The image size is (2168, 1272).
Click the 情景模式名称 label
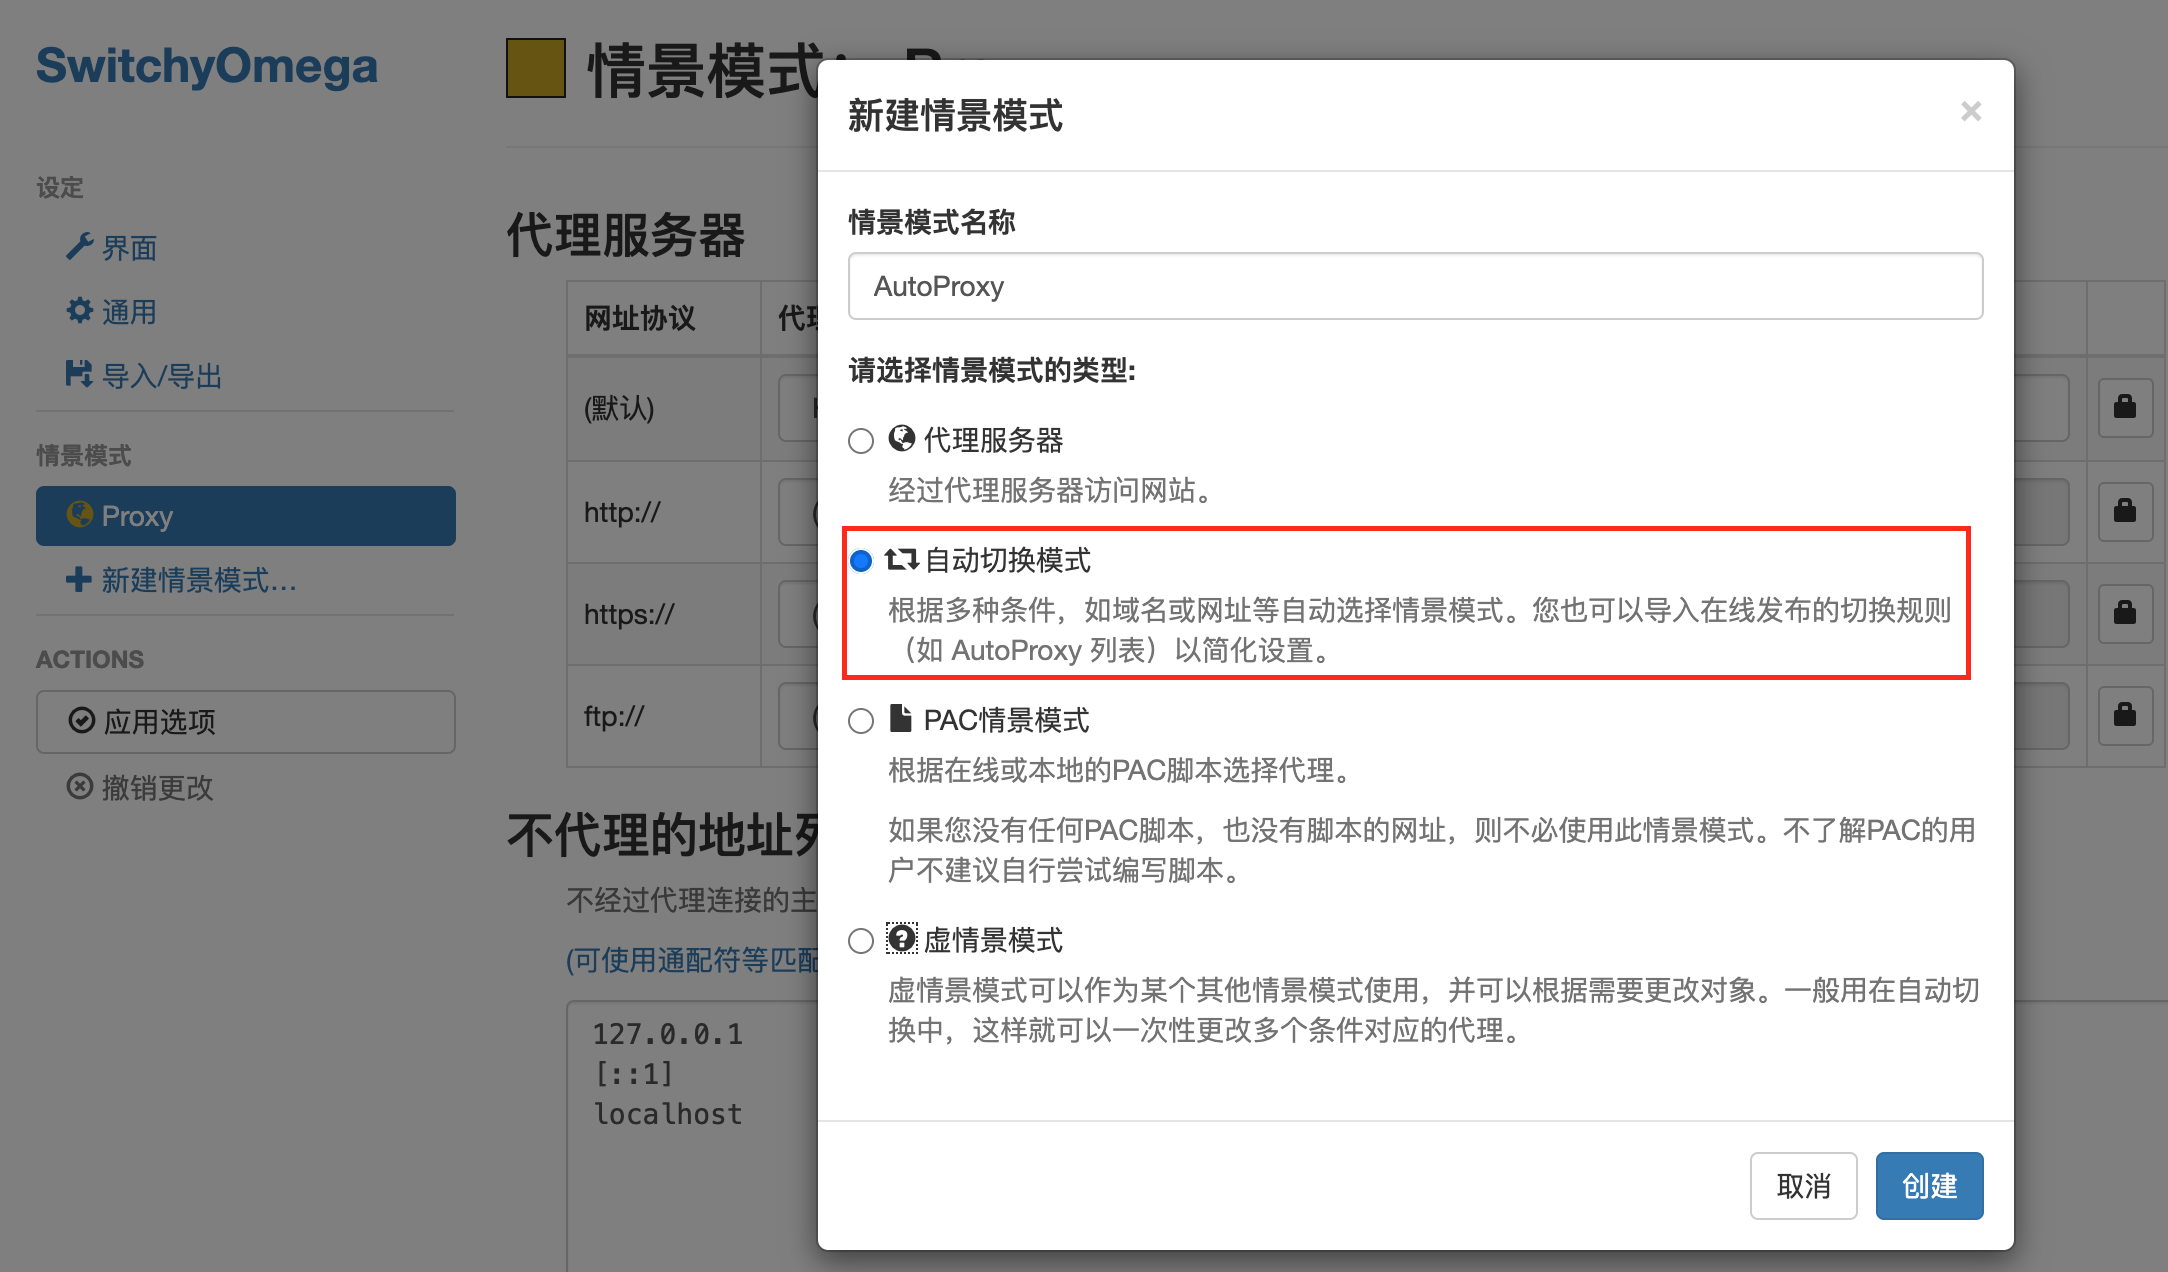[932, 222]
